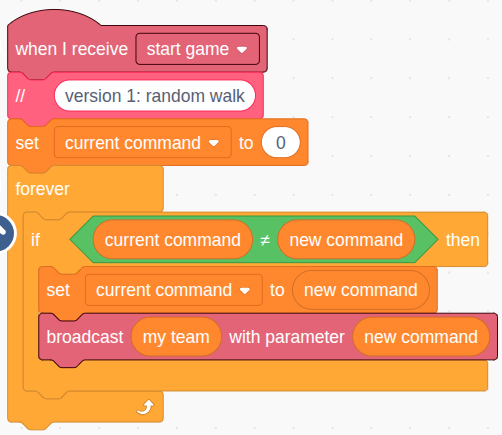The width and height of the screenshot is (502, 435).
Task: Click the value field containing 0
Action: click(281, 143)
